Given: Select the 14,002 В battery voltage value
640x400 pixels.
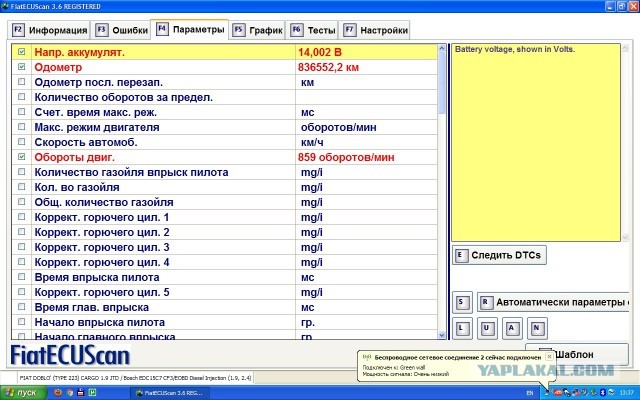Looking at the screenshot, I should coord(320,52).
